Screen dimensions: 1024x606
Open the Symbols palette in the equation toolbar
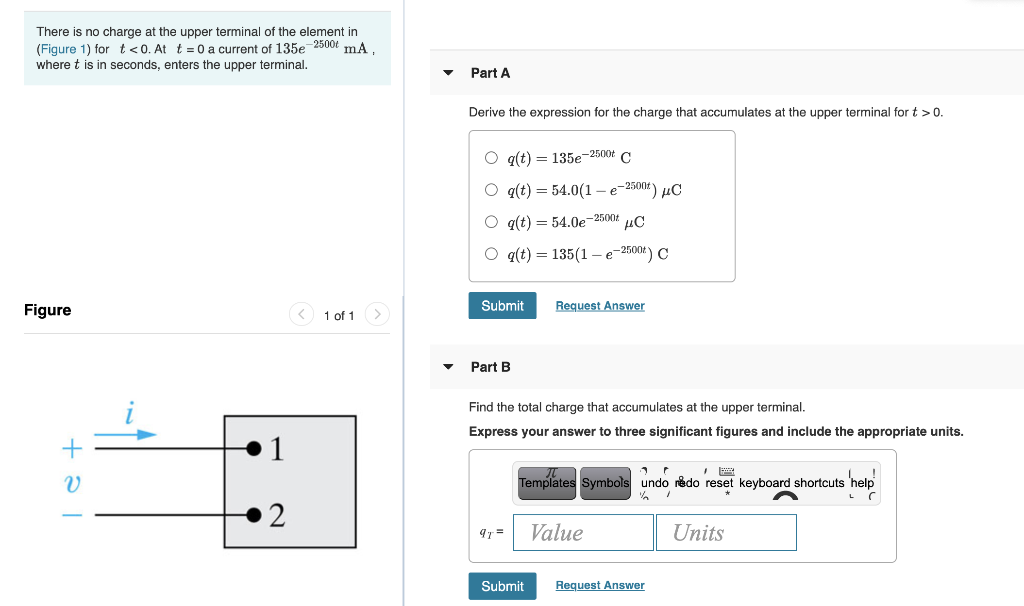(604, 481)
